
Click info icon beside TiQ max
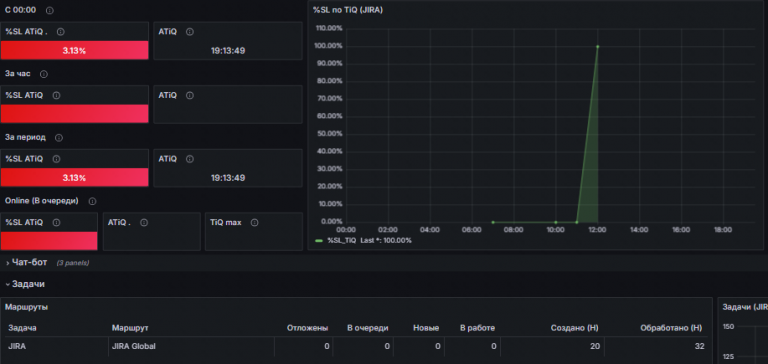[x=254, y=222]
